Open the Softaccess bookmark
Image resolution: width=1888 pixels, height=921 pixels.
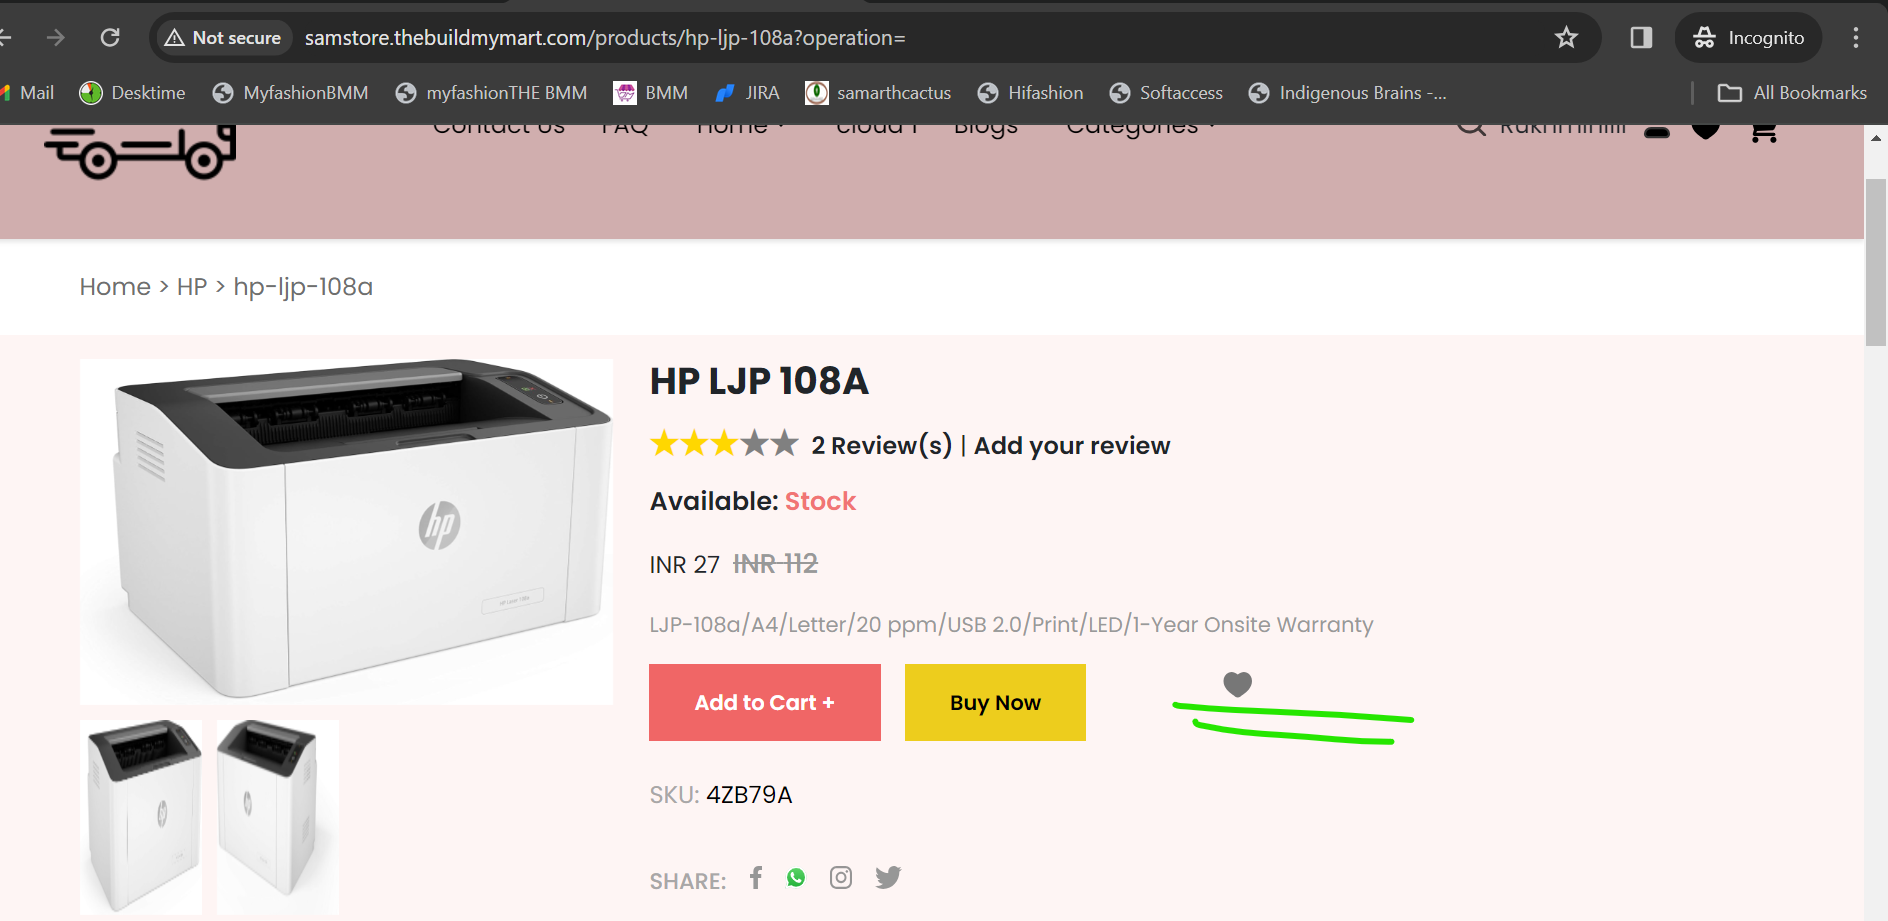(1165, 93)
